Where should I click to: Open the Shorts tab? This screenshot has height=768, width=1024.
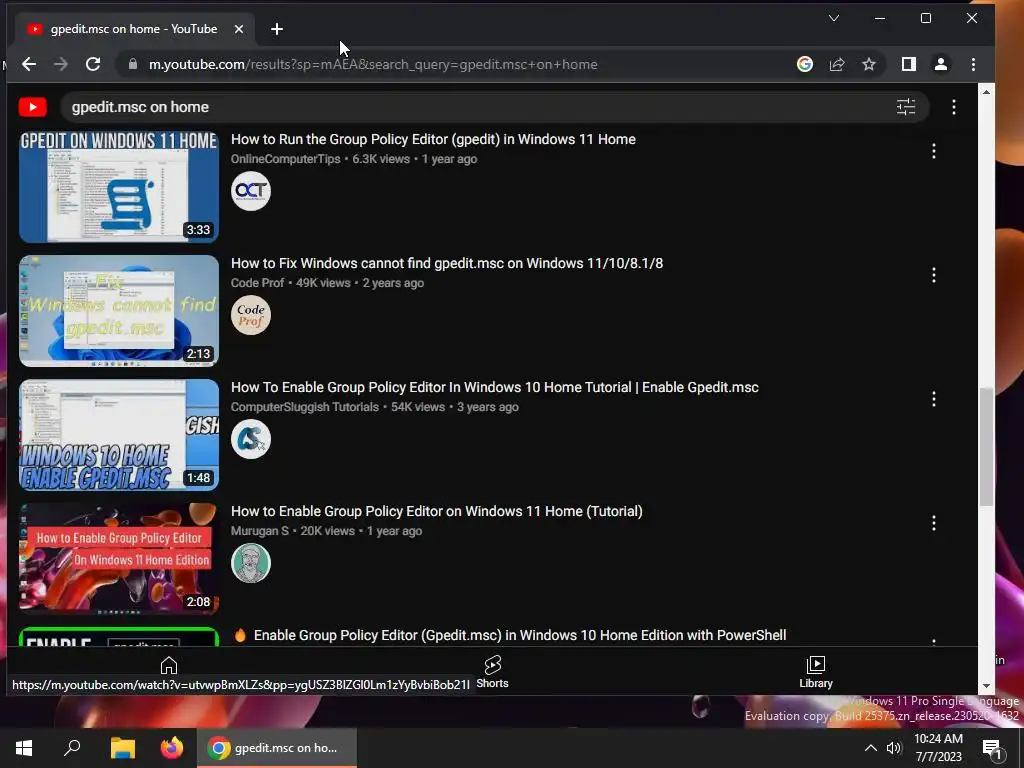coord(492,672)
